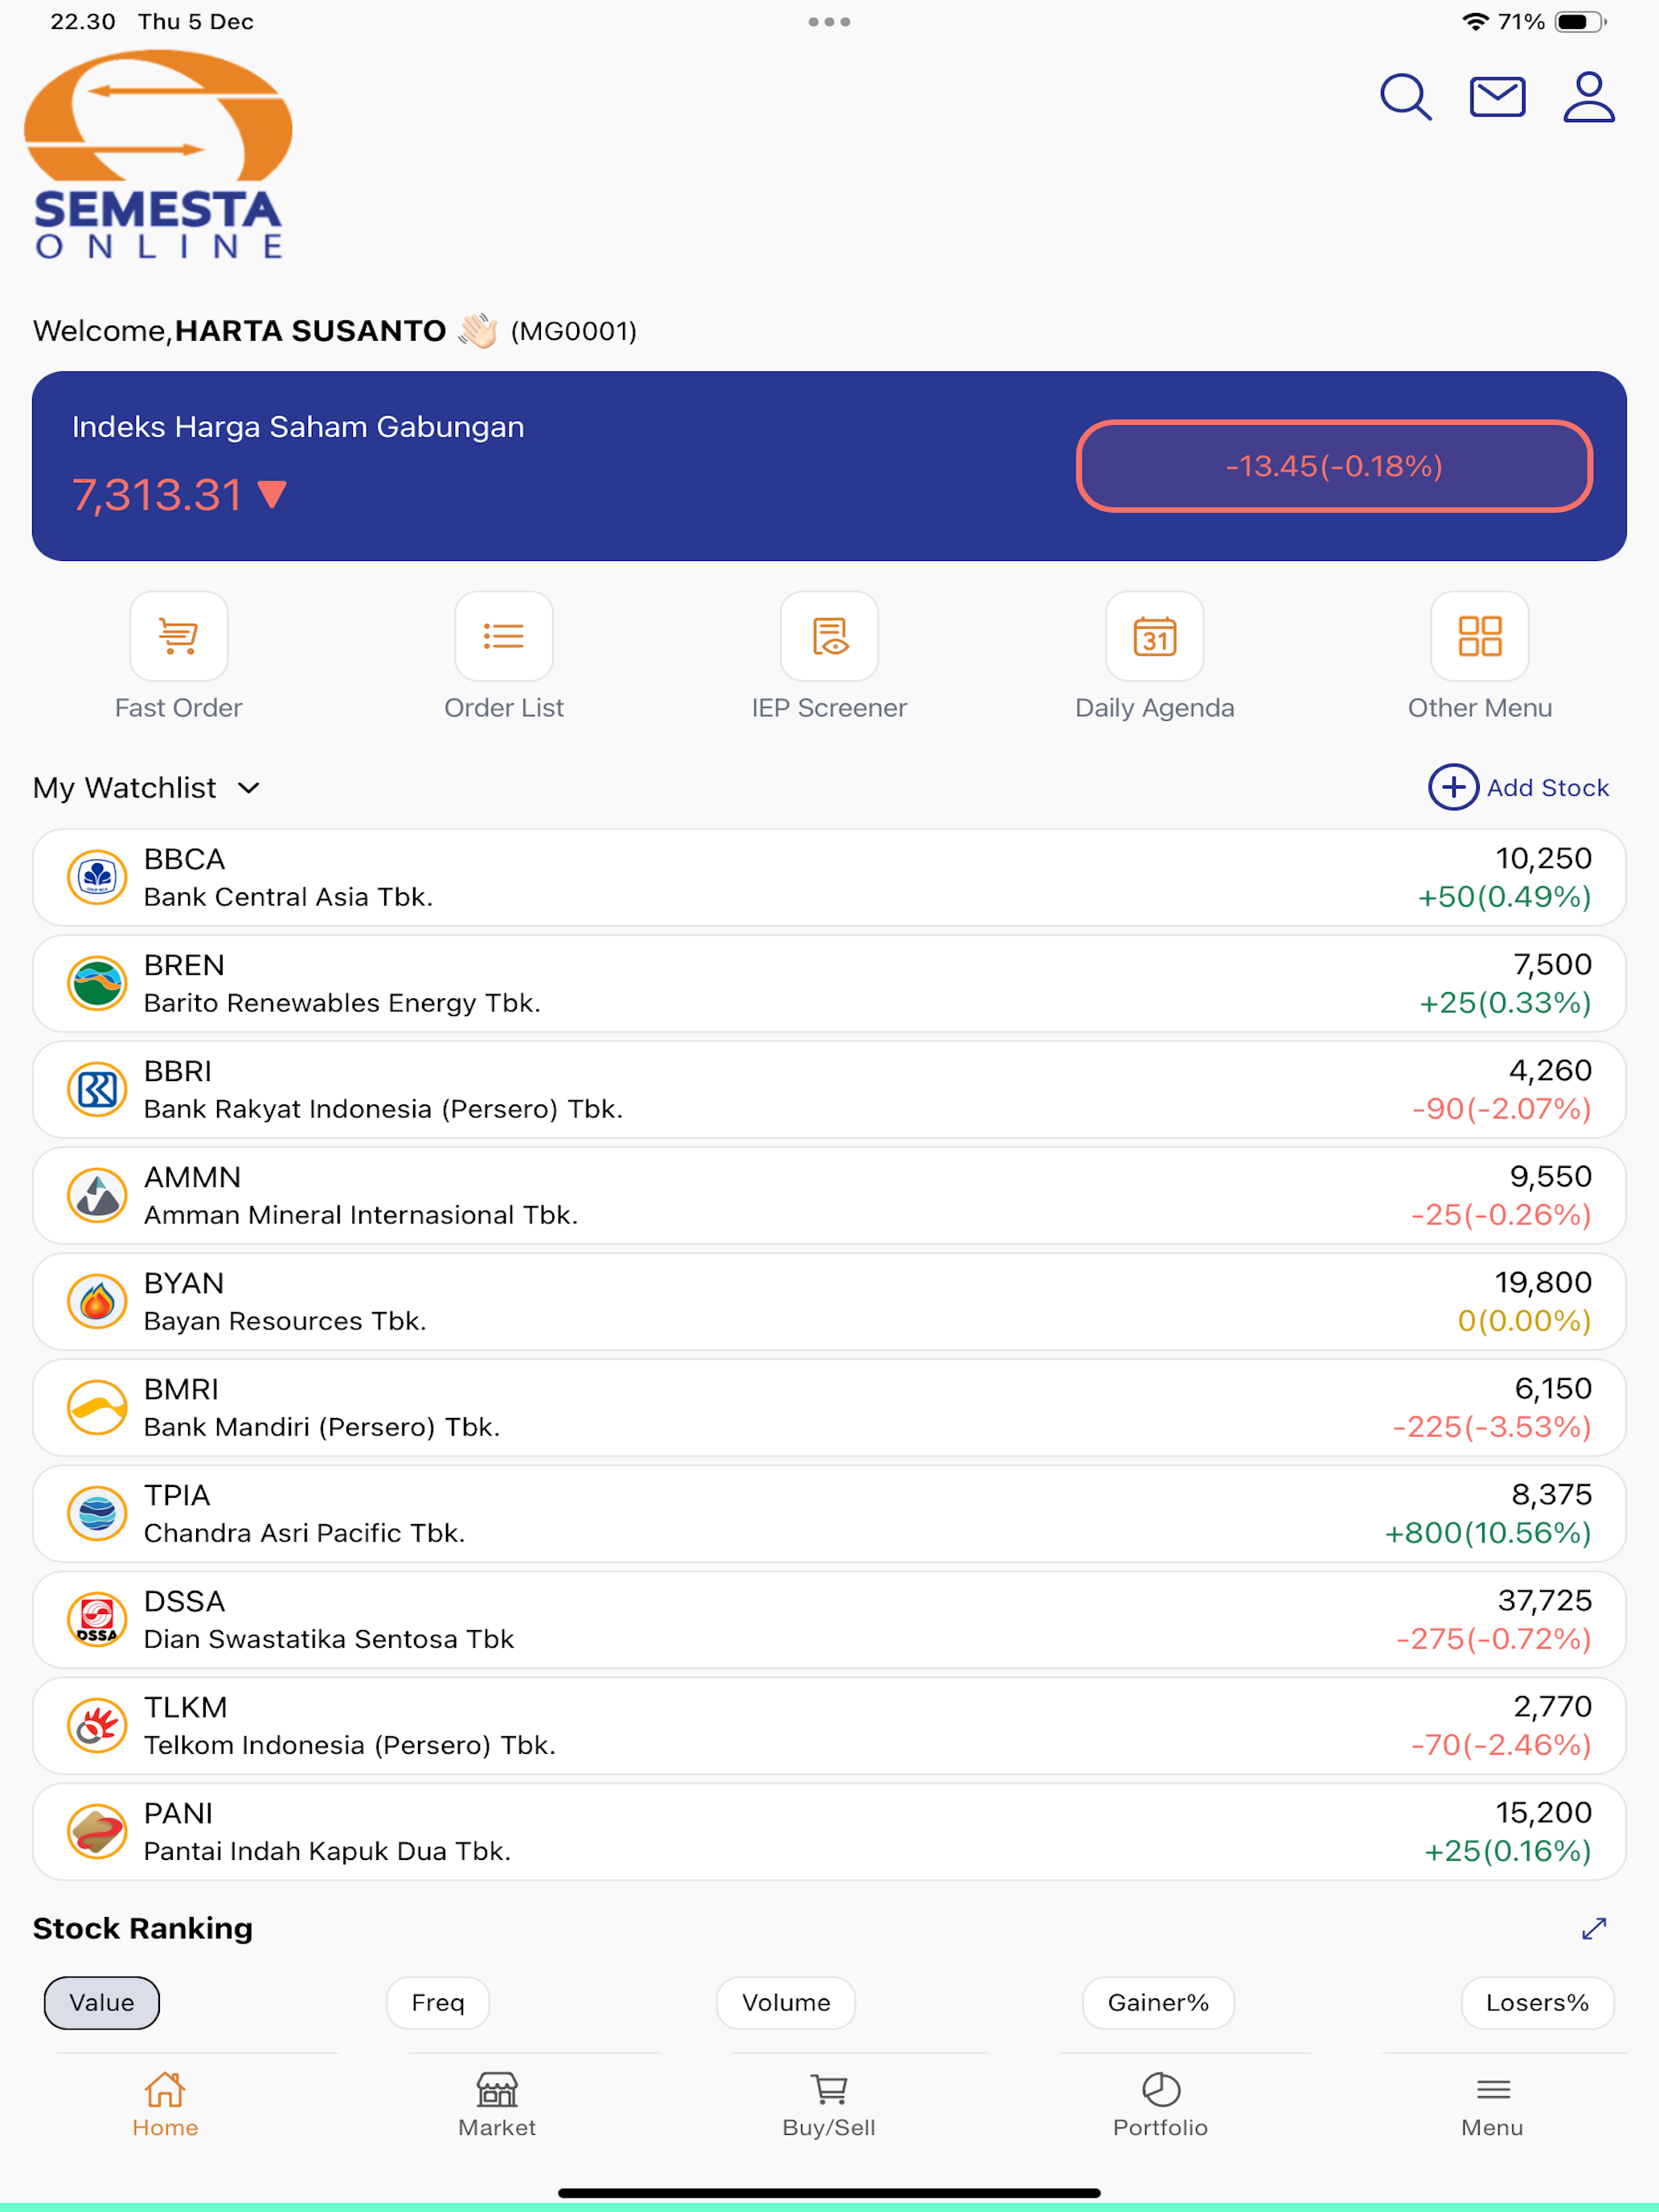1659x2212 pixels.
Task: Open the IEP Screener icon
Action: (830, 636)
